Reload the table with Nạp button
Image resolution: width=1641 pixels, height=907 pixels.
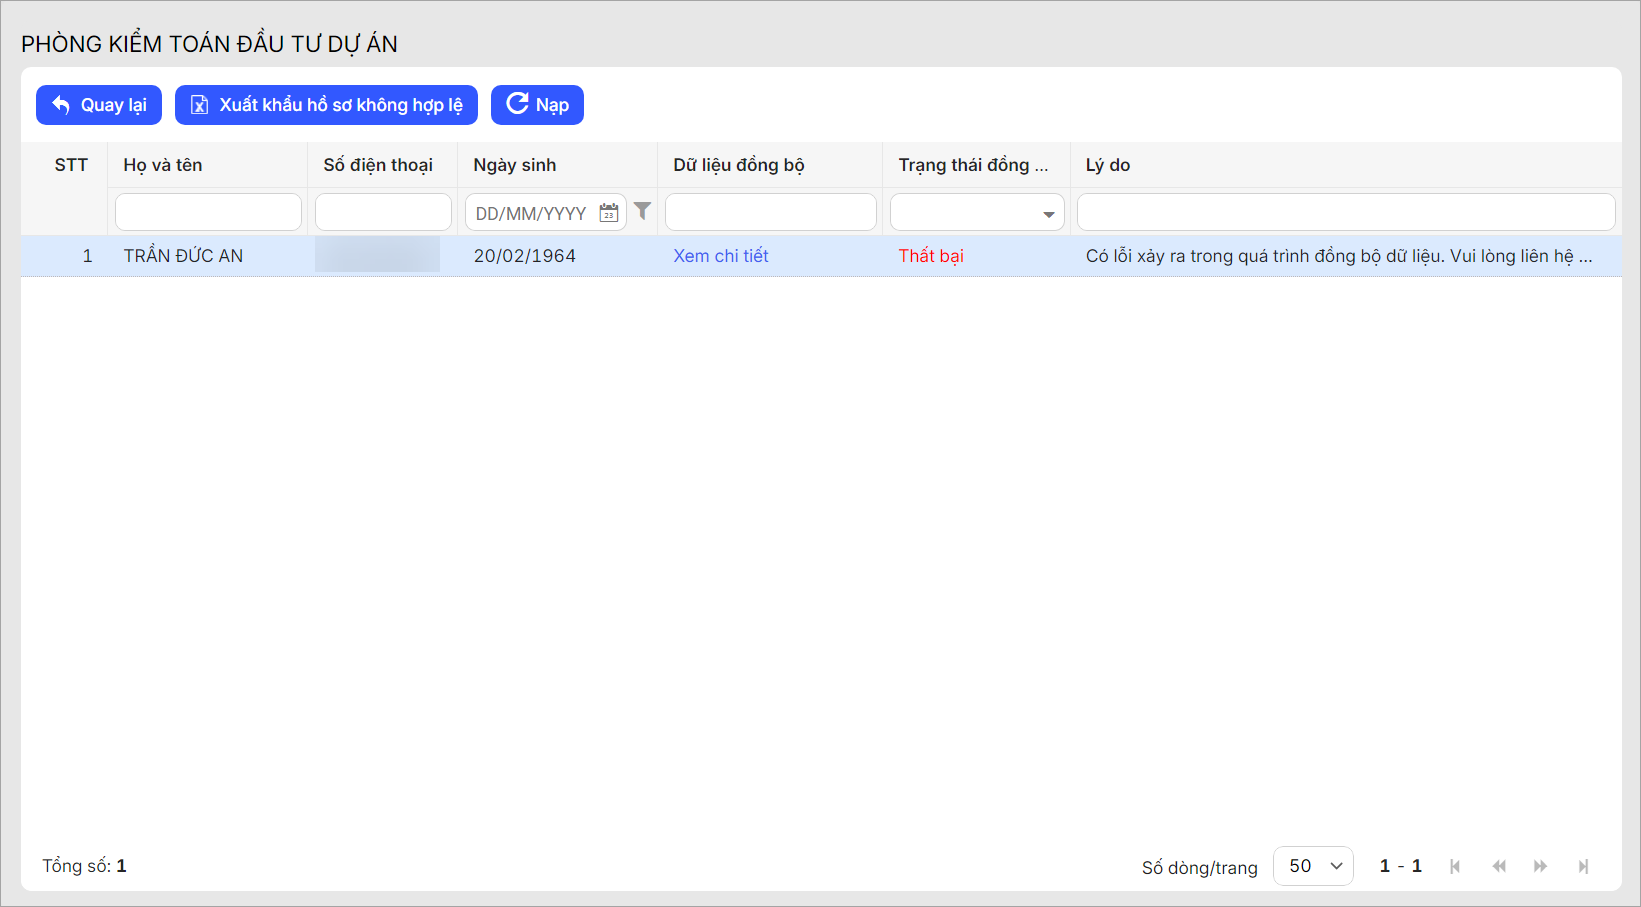click(x=537, y=105)
